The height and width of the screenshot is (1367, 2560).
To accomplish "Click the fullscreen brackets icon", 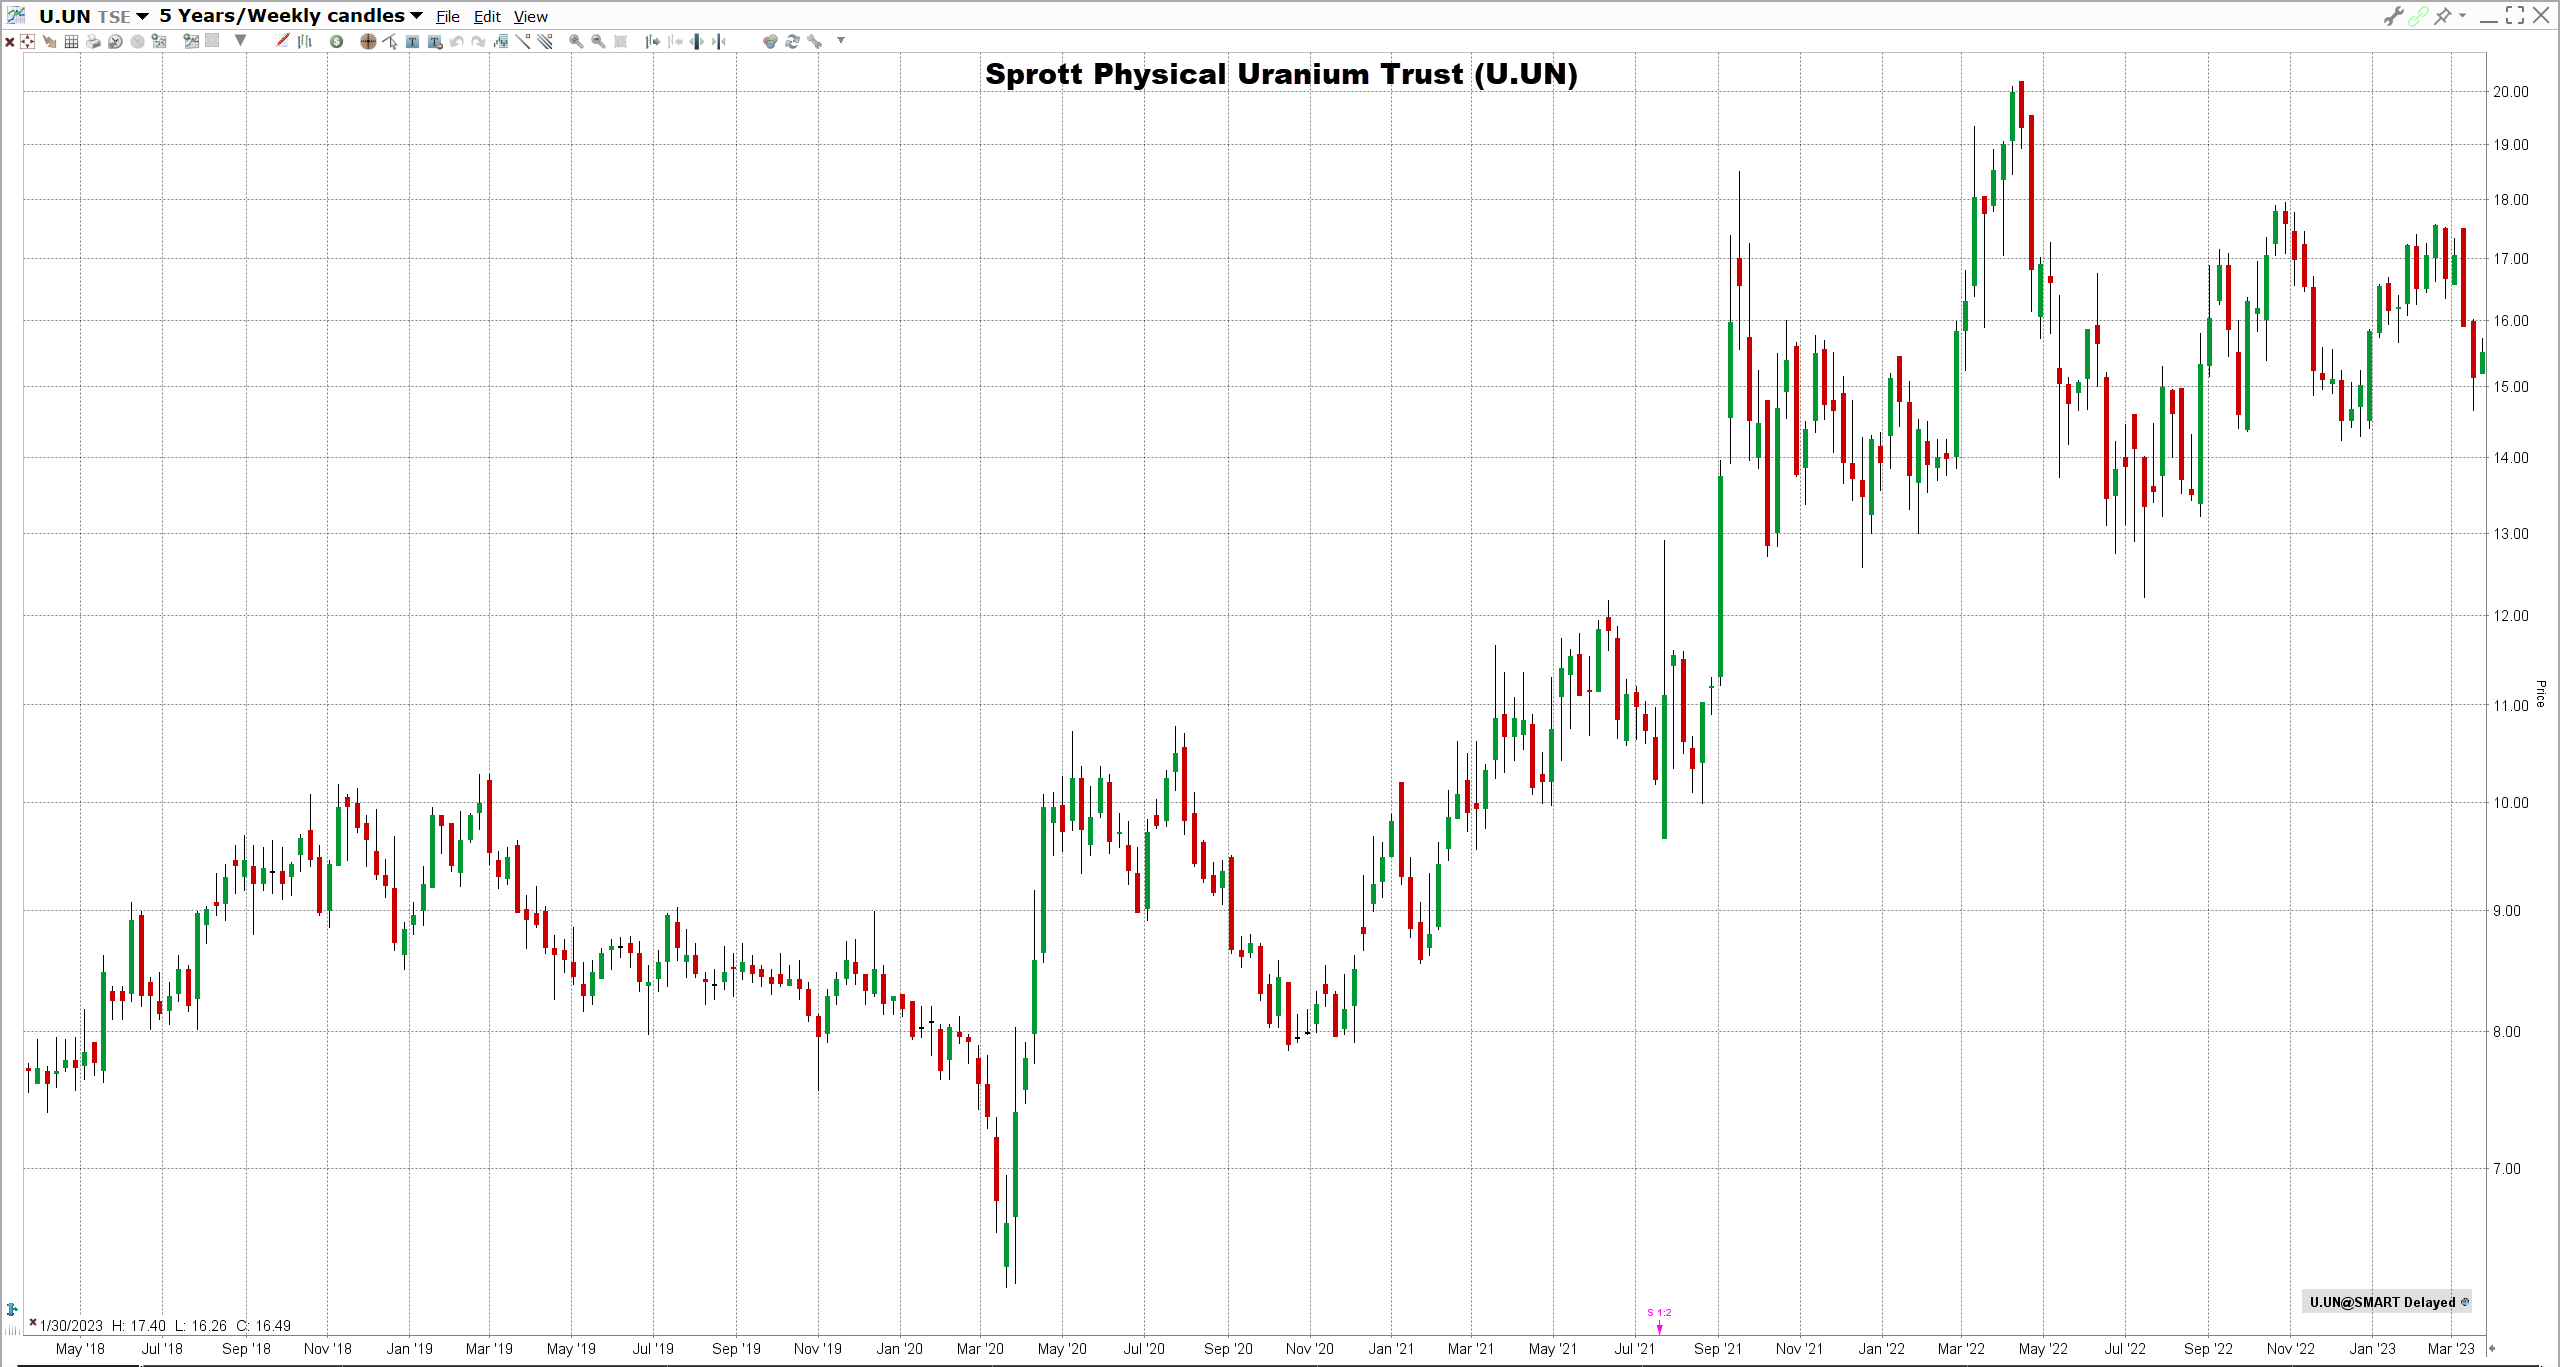I will pyautogui.click(x=2515, y=15).
